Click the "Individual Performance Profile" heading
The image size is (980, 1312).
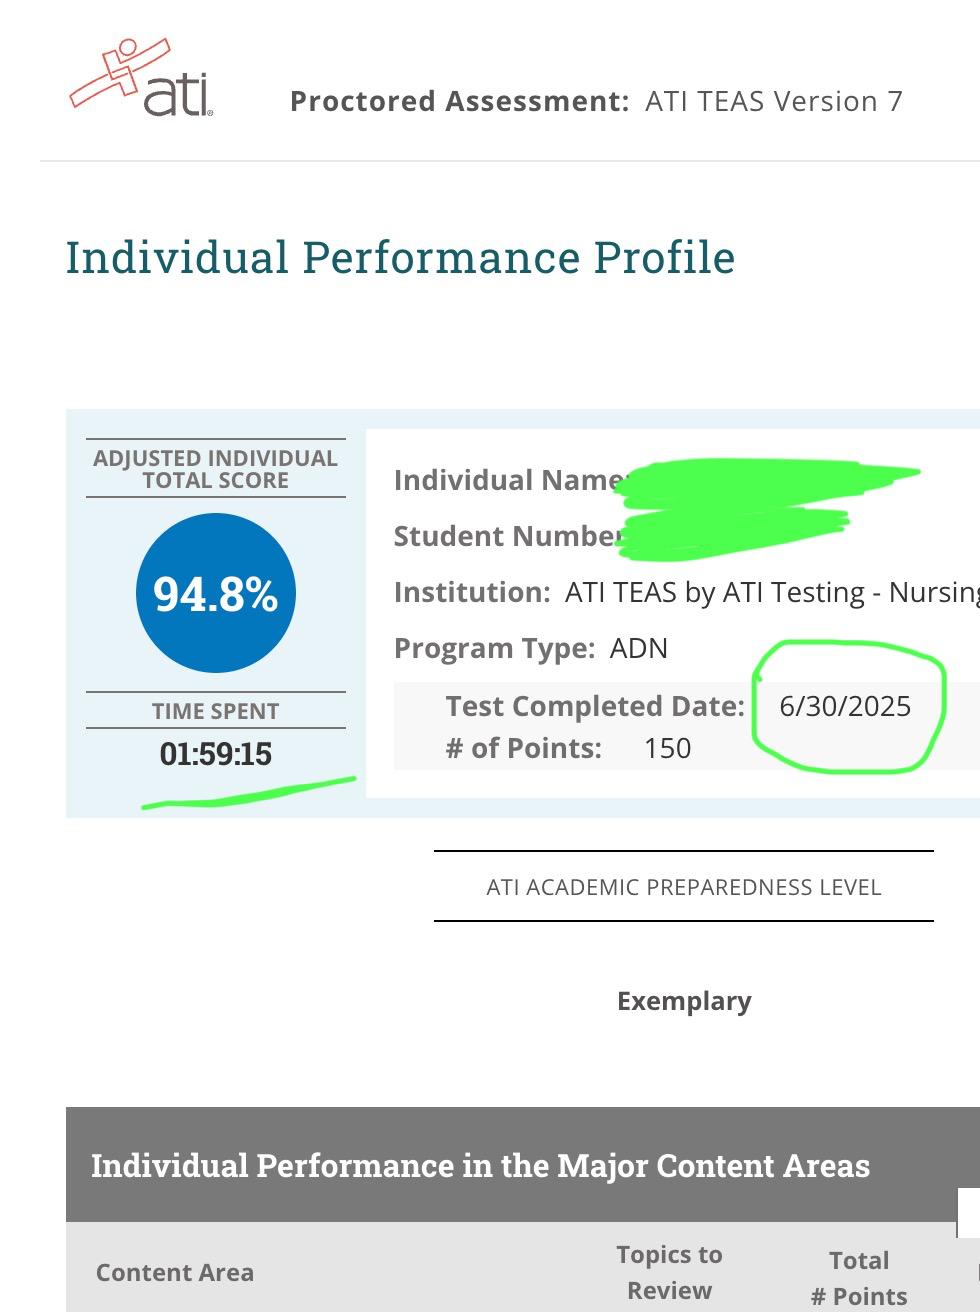[x=400, y=257]
